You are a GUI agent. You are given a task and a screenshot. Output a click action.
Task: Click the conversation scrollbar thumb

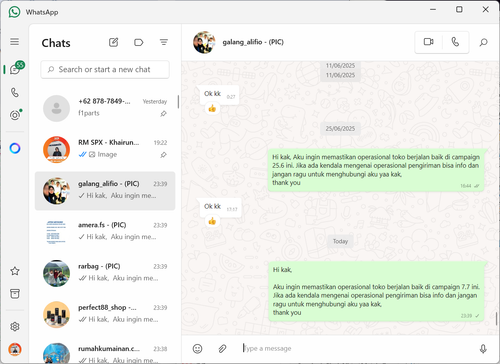tap(497, 319)
